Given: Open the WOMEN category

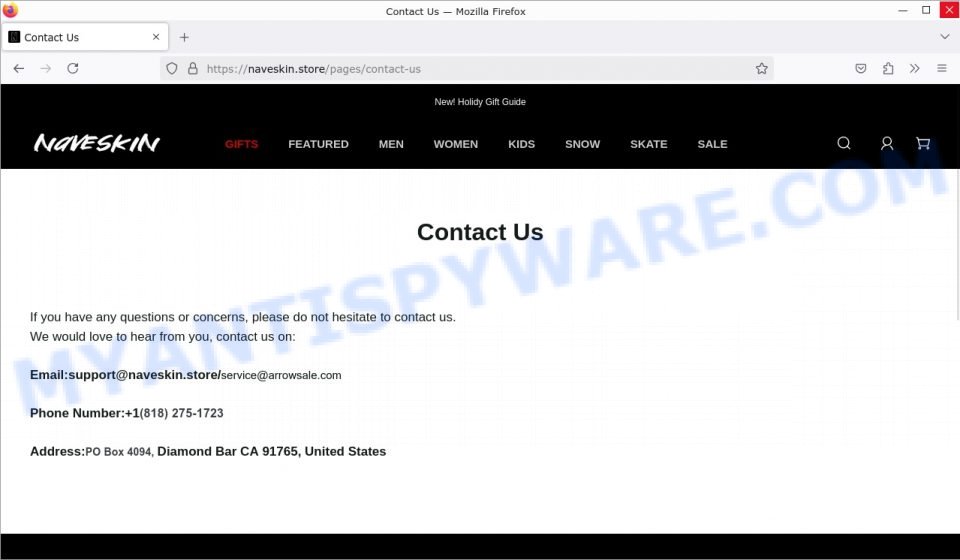Looking at the screenshot, I should (x=456, y=144).
